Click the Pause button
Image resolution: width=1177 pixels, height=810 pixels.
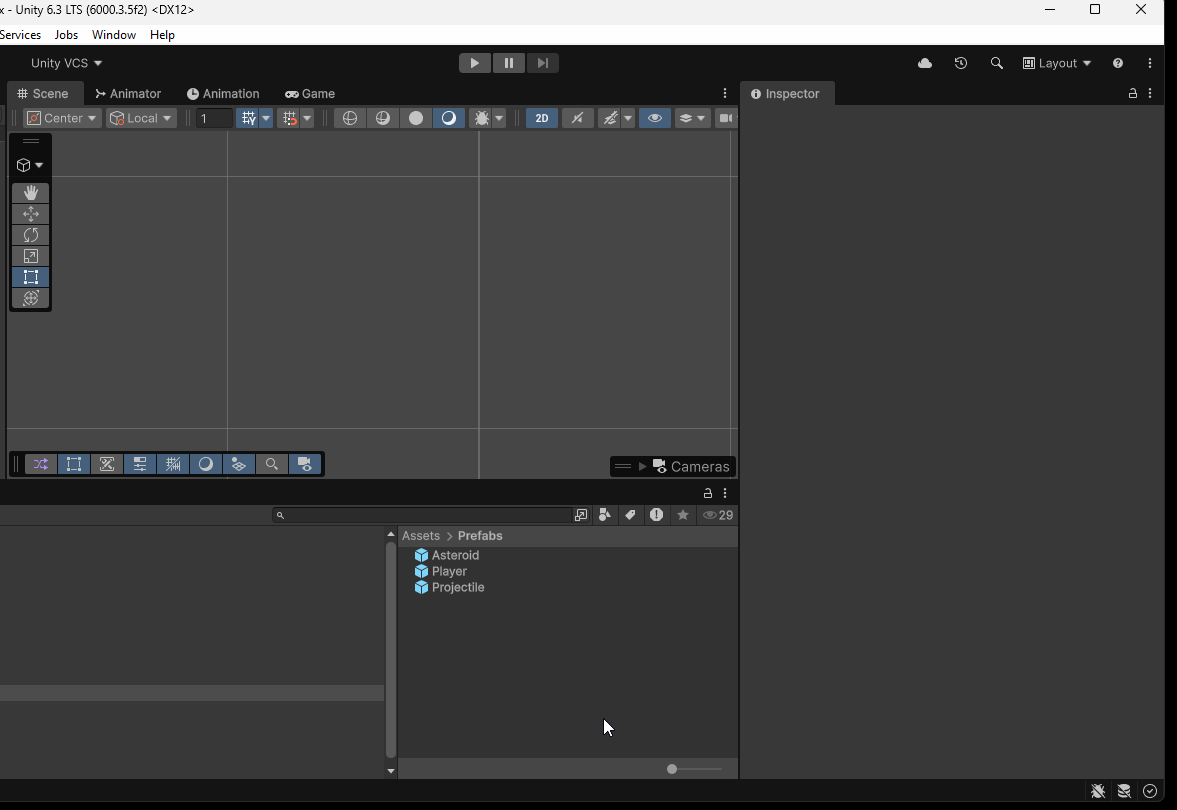[509, 63]
